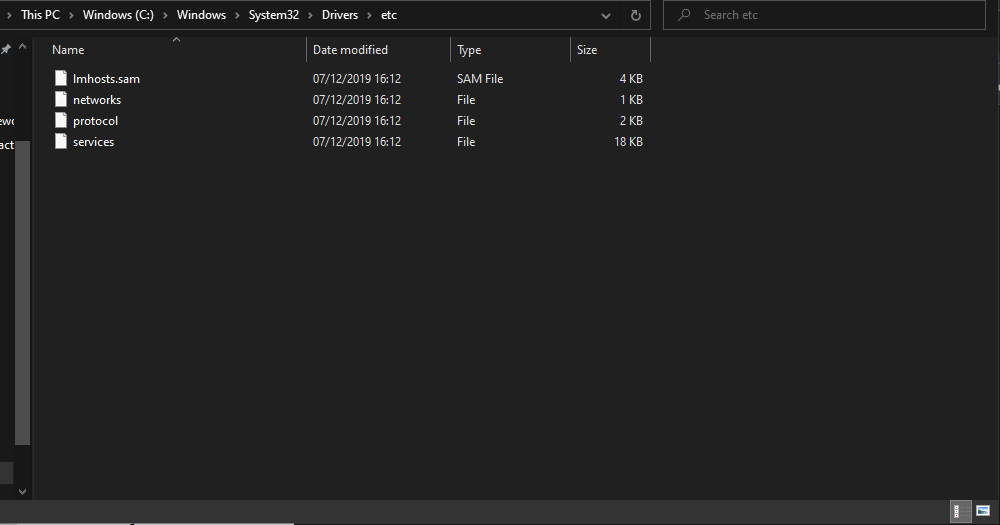Click the protocol file icon
This screenshot has width=1000, height=525.
pyautogui.click(x=61, y=121)
